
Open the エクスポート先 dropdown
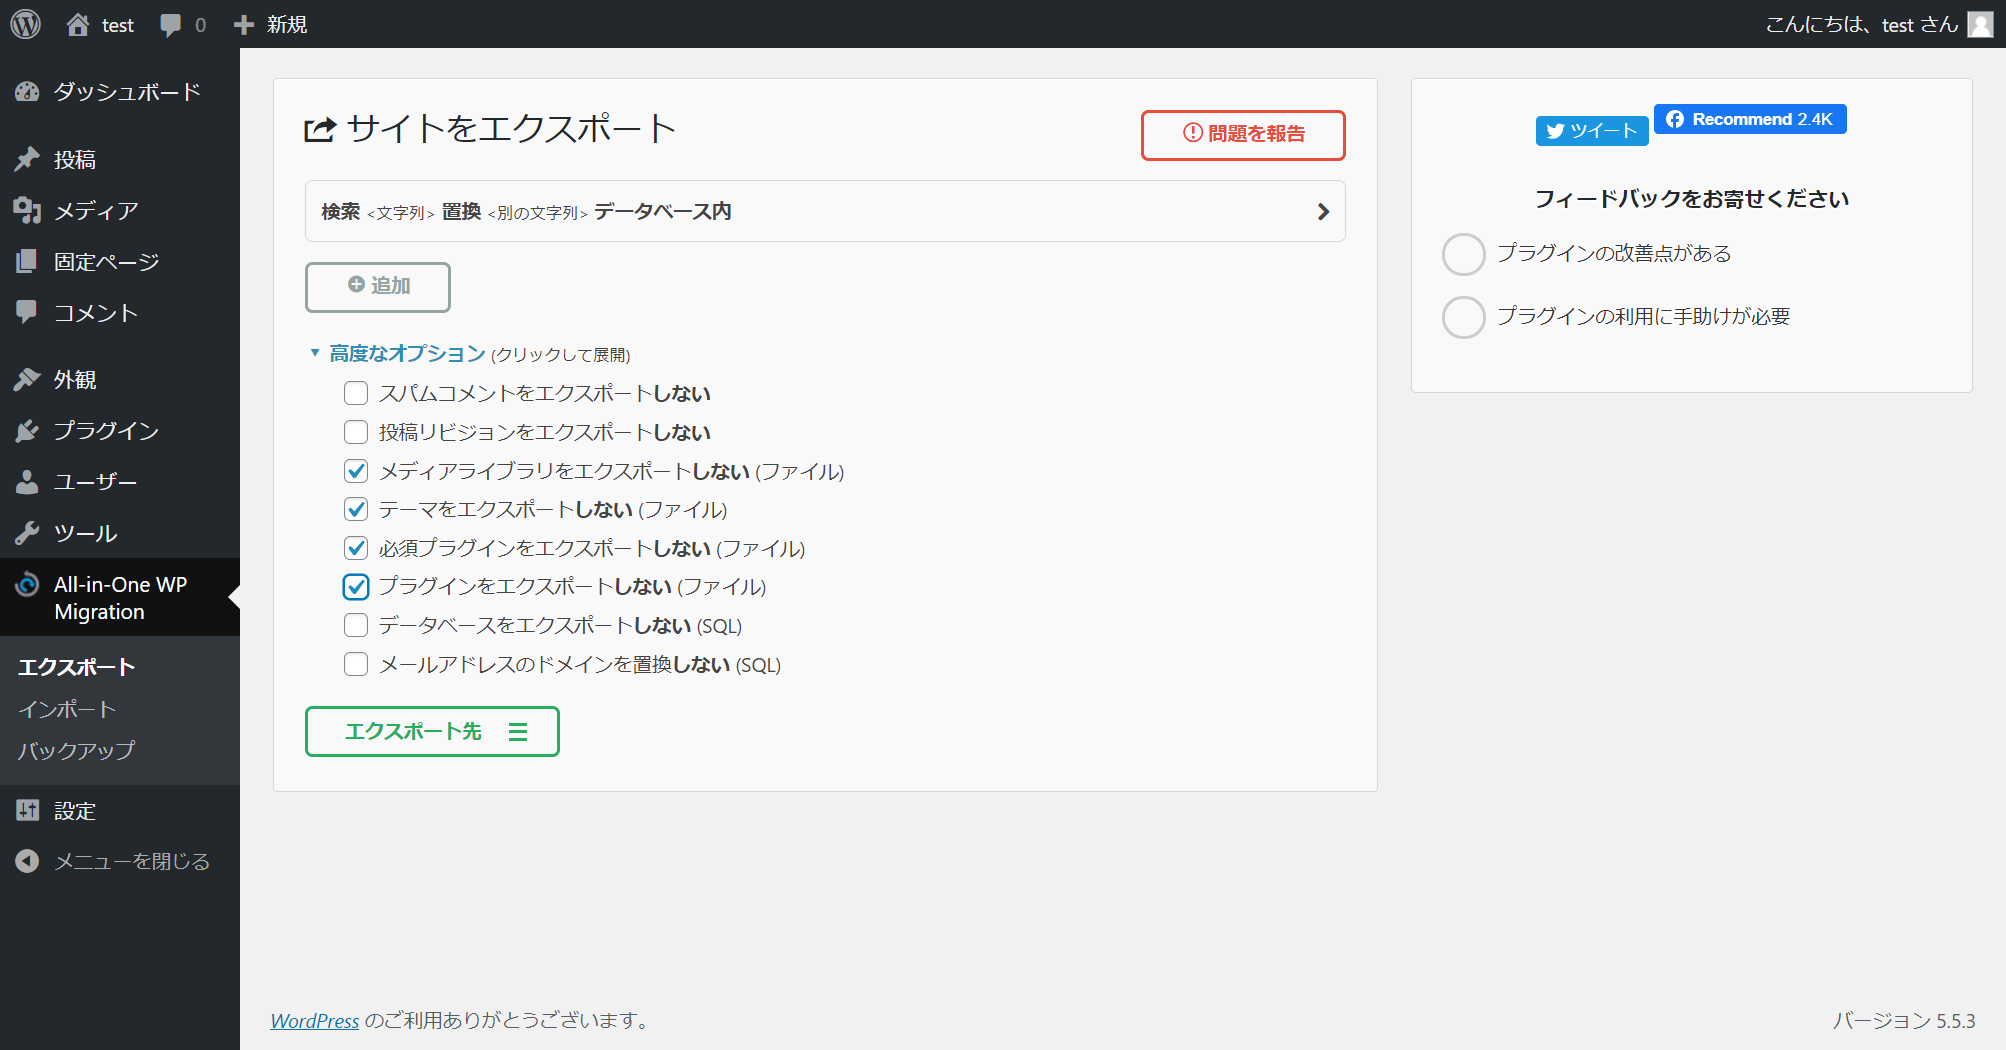coord(432,732)
